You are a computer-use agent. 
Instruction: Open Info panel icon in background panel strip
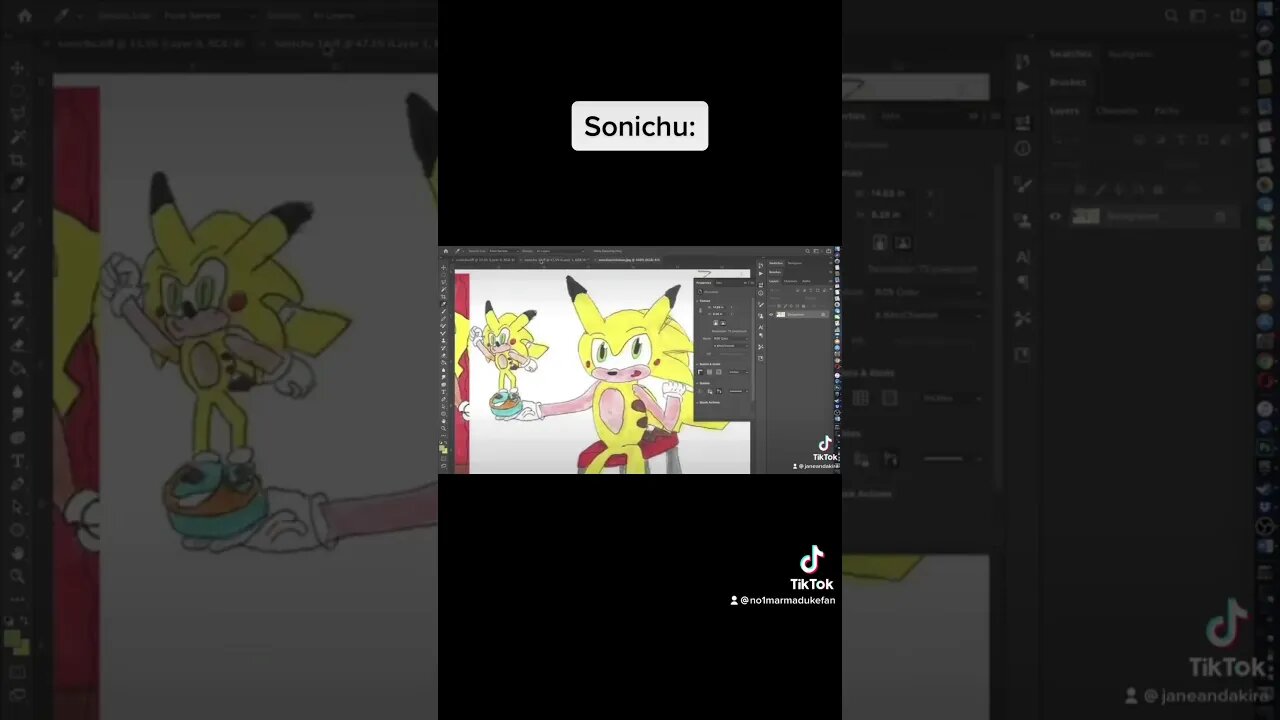coord(1022,148)
